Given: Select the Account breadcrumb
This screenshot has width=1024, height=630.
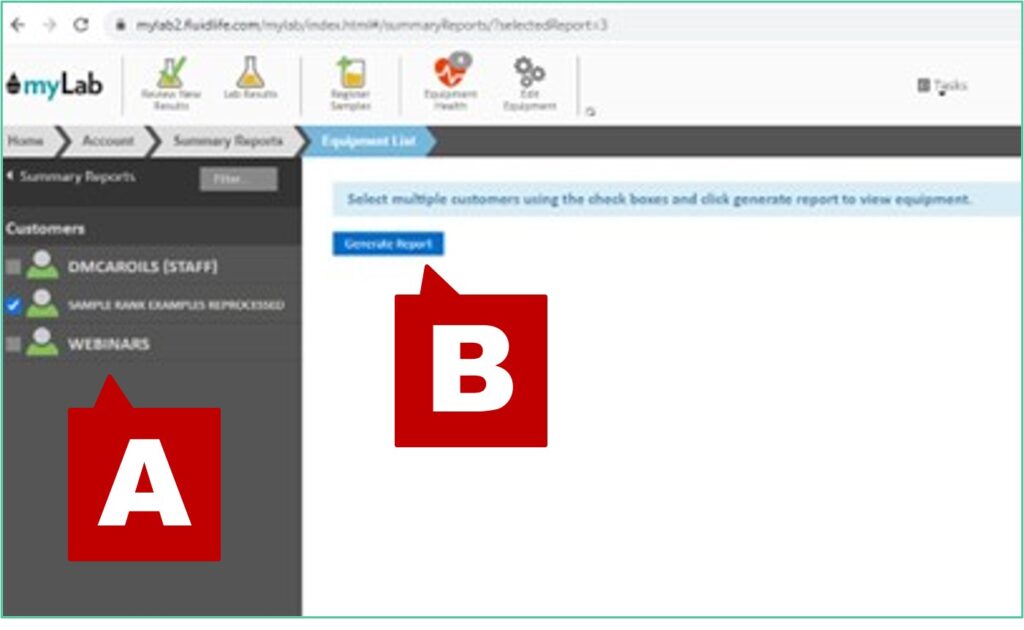Looking at the screenshot, I should [107, 141].
